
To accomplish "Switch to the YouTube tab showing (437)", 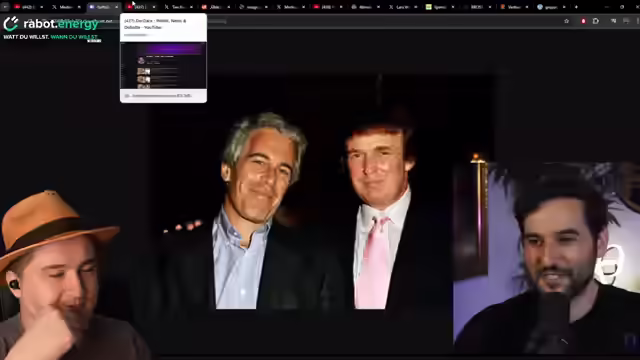I will 141,7.
